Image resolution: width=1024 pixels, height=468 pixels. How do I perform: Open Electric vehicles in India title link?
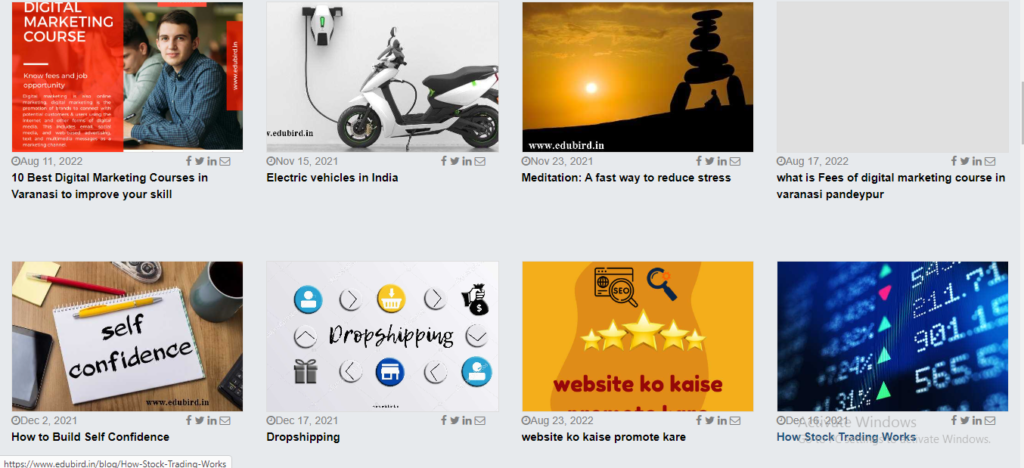click(x=332, y=178)
